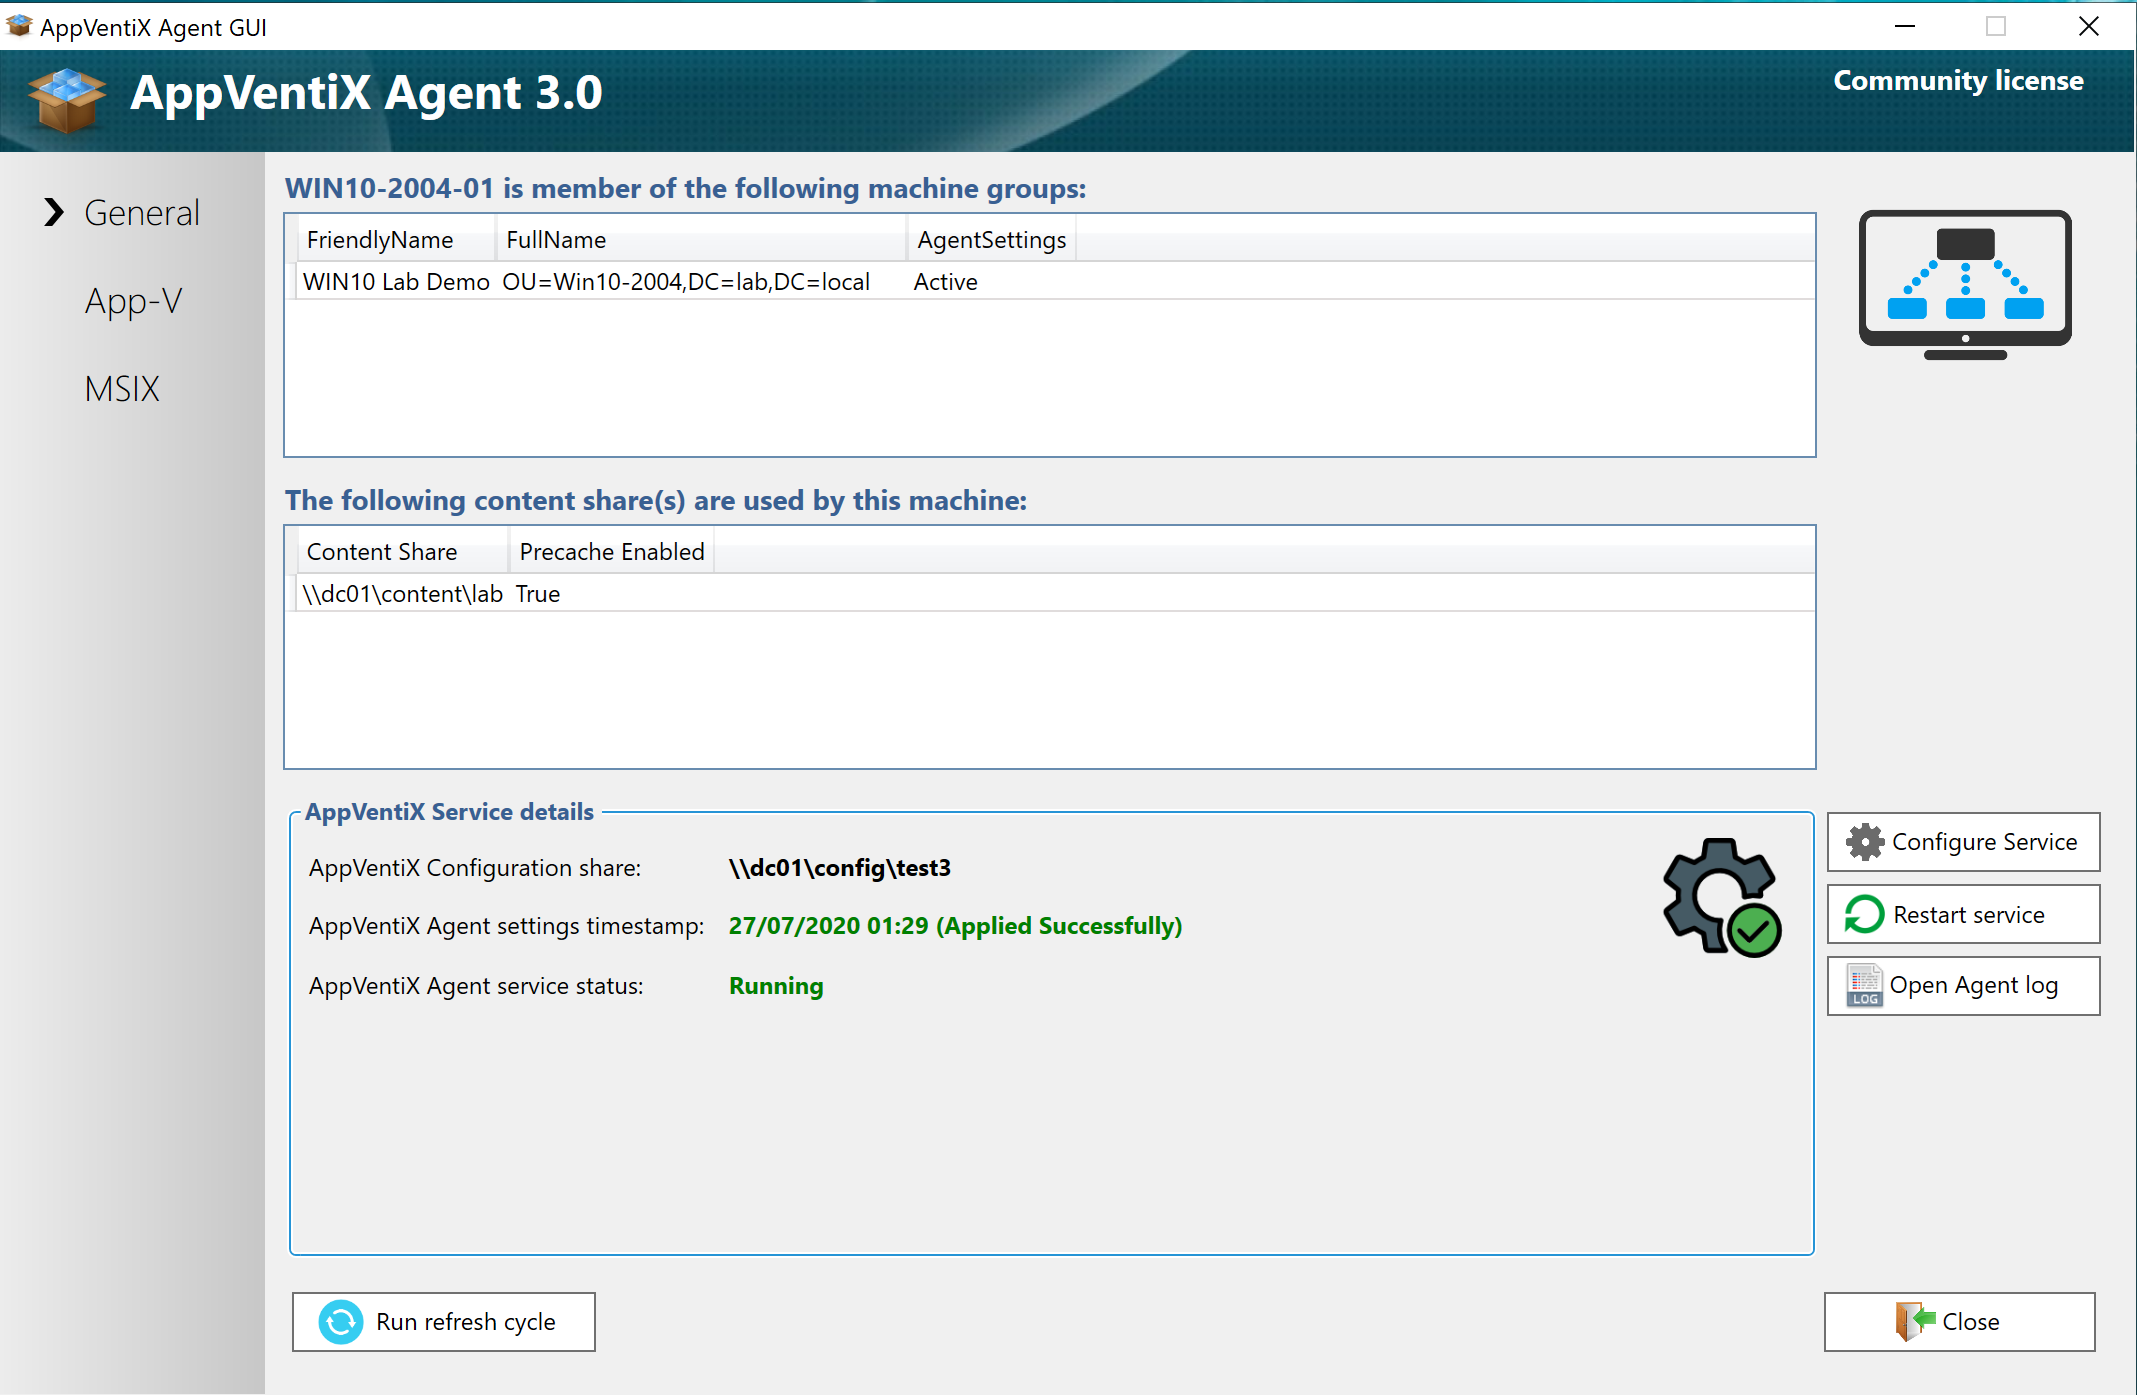The height and width of the screenshot is (1395, 2137).
Task: Click the service status gear checkmark icon
Action: click(1722, 897)
